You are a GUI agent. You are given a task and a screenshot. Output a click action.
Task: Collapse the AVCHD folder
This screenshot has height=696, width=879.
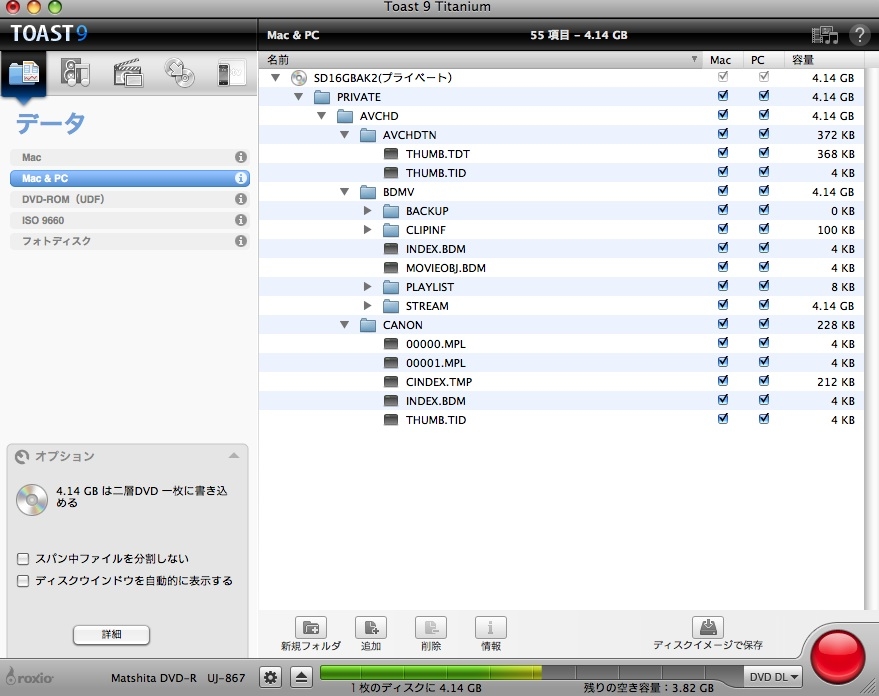322,116
